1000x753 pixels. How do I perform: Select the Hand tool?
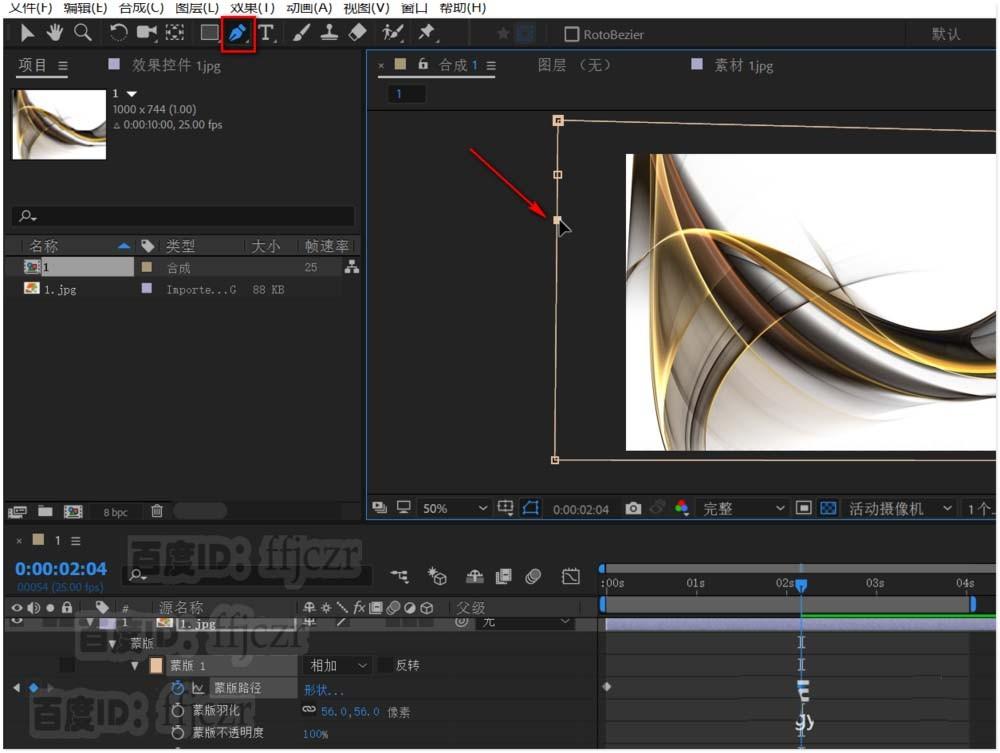[x=54, y=33]
